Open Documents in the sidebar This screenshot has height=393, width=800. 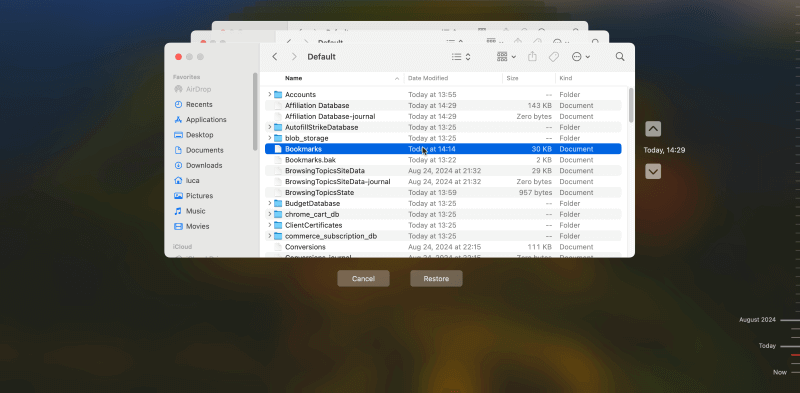coord(198,151)
